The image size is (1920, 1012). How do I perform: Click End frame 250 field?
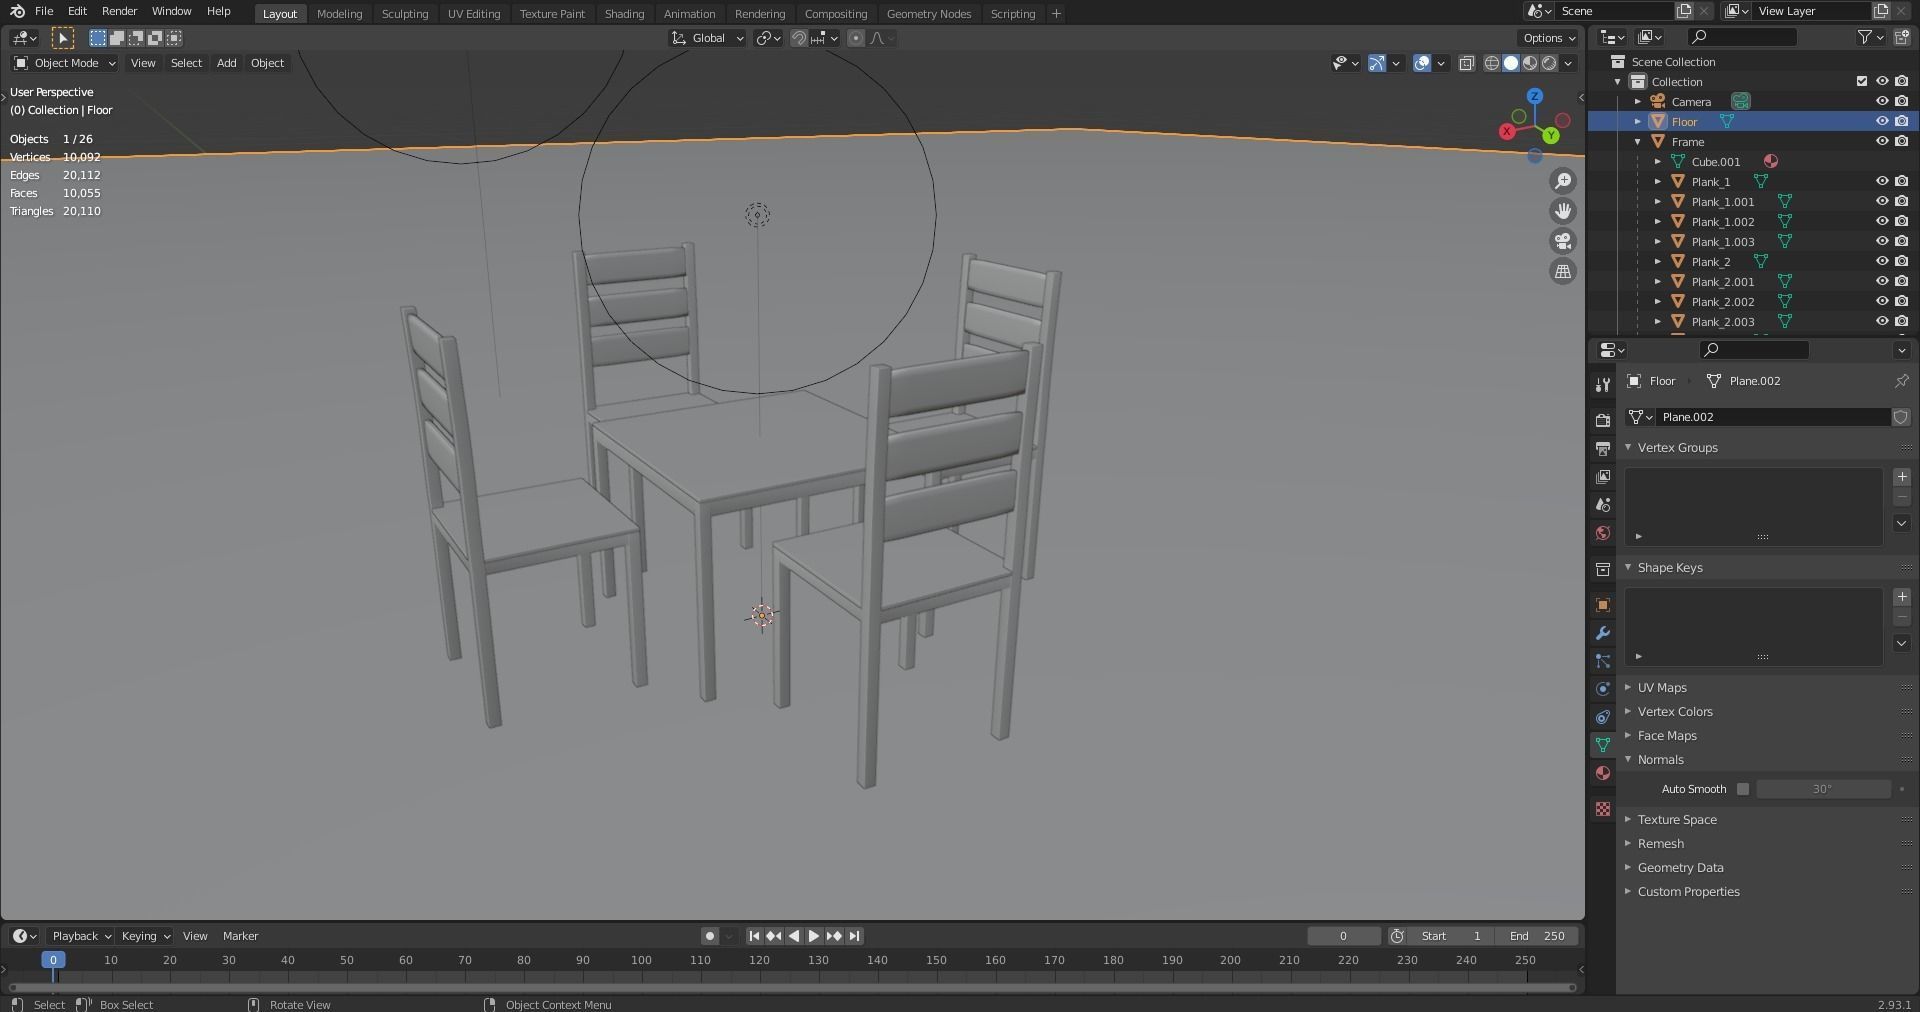[1538, 936]
